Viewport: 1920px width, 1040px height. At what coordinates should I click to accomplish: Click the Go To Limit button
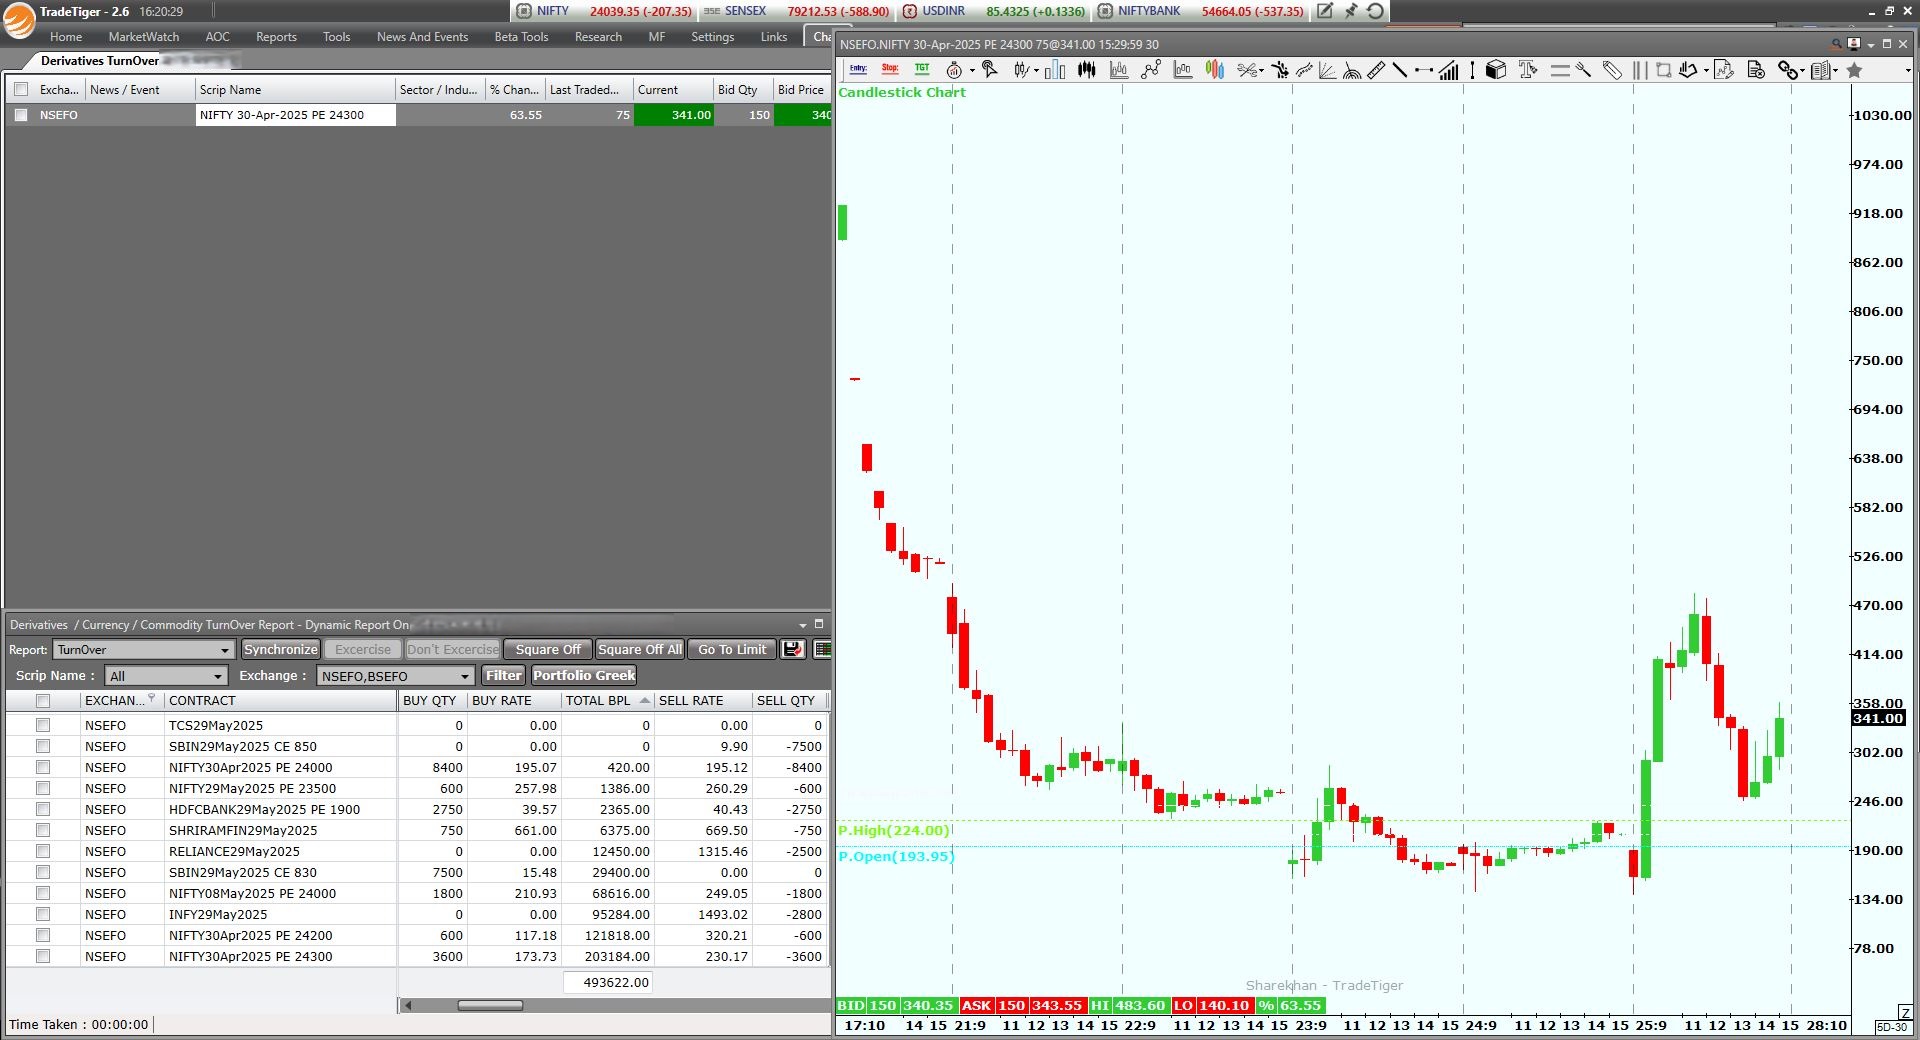click(x=732, y=649)
